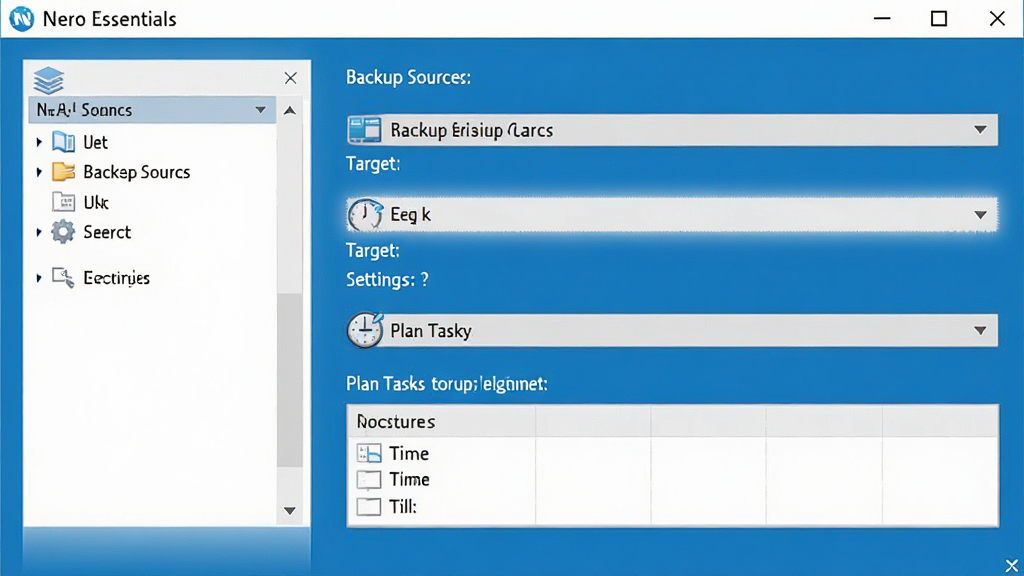Click the icon beside Ukc
Image resolution: width=1024 pixels, height=576 pixels.
63,202
